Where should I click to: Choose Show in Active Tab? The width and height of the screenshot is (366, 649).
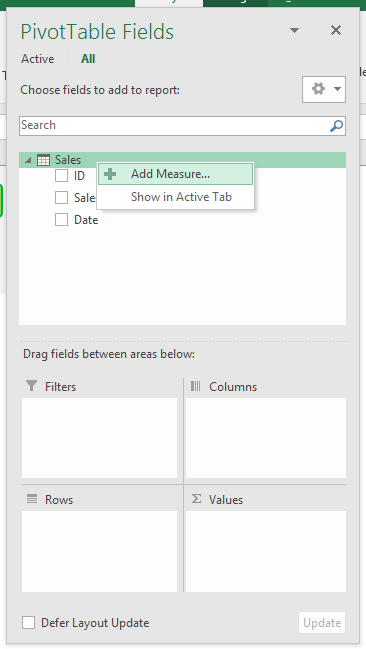pos(181,197)
